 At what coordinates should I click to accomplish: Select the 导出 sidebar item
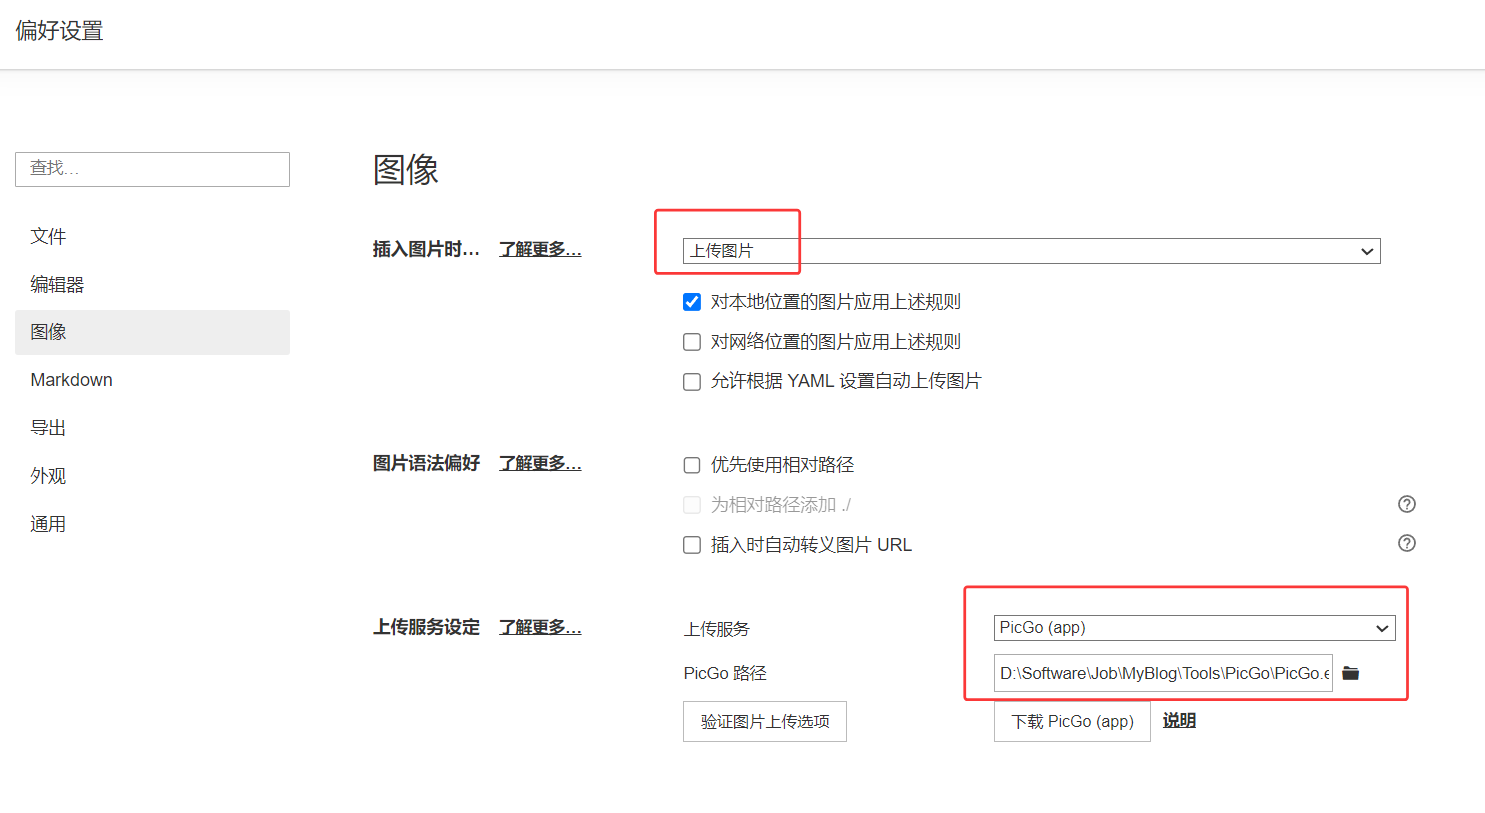(x=48, y=428)
